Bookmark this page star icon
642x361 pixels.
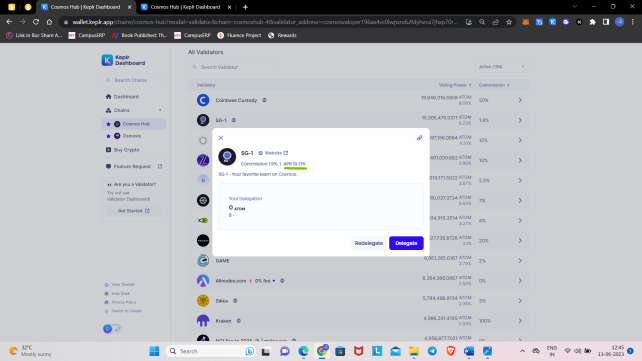pyautogui.click(x=509, y=22)
